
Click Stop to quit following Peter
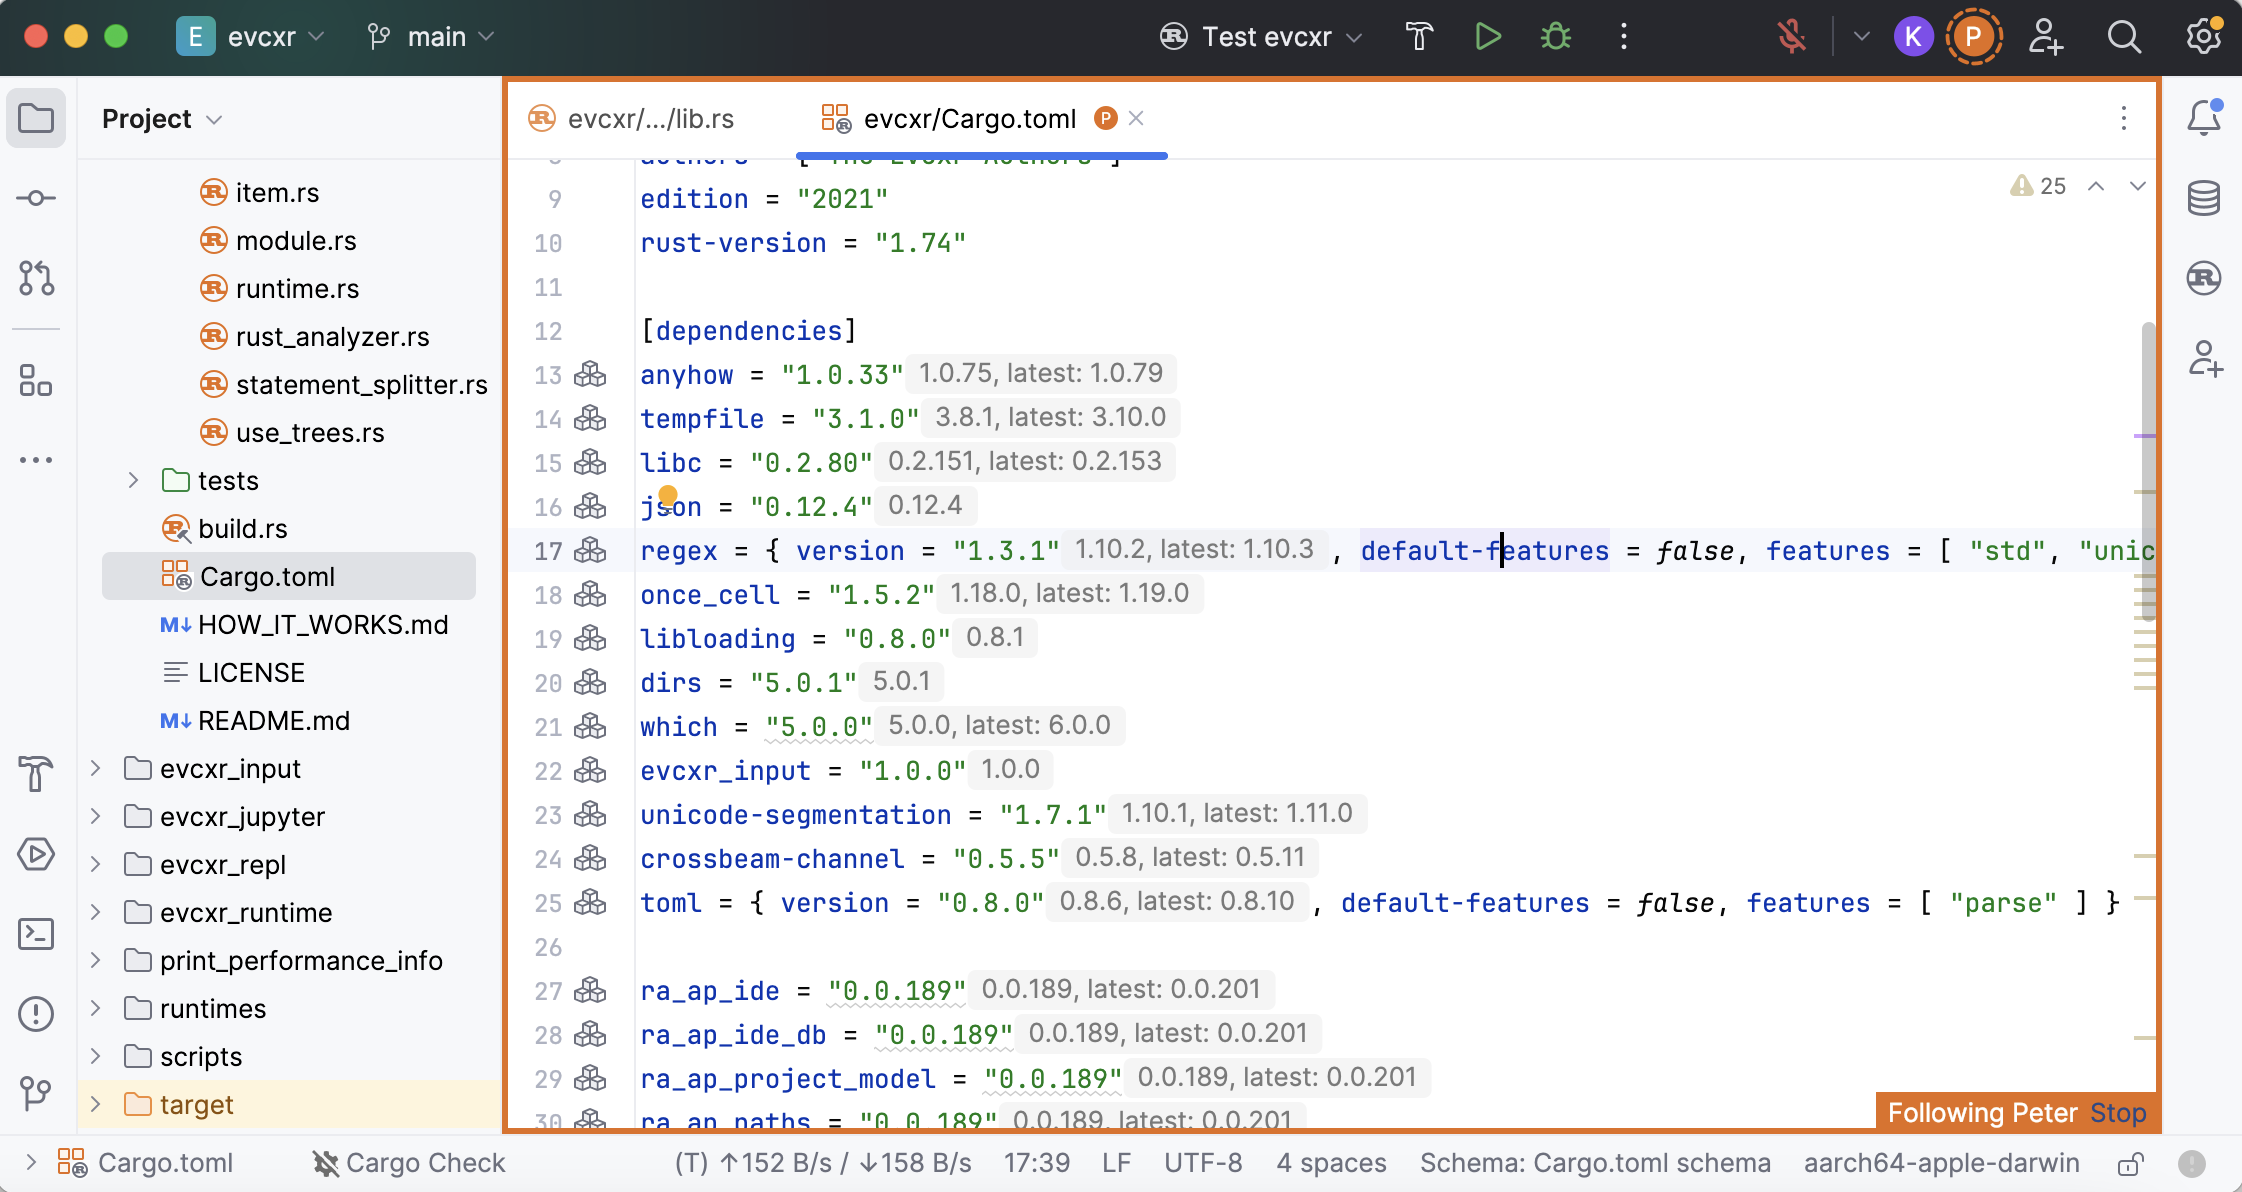(2117, 1113)
